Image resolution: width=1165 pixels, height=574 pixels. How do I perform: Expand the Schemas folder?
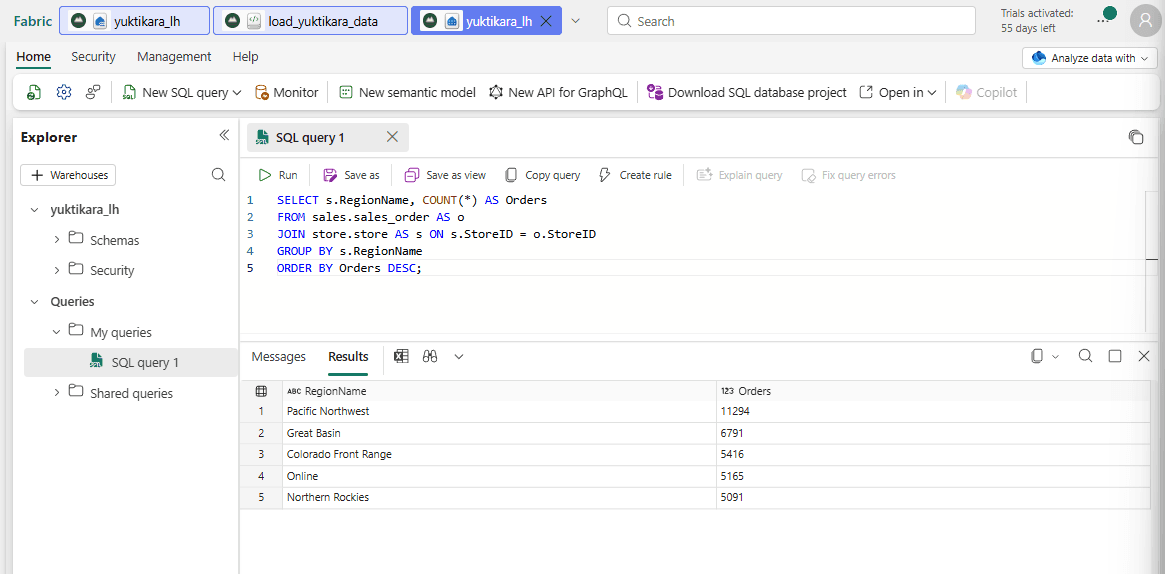(57, 240)
